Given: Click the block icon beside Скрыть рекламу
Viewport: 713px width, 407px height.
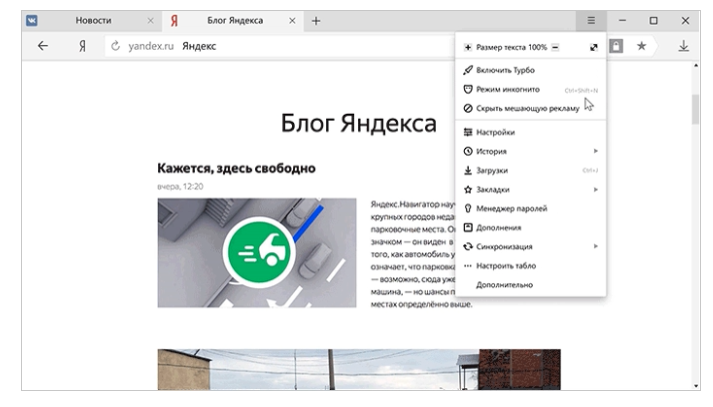Looking at the screenshot, I should 468,108.
